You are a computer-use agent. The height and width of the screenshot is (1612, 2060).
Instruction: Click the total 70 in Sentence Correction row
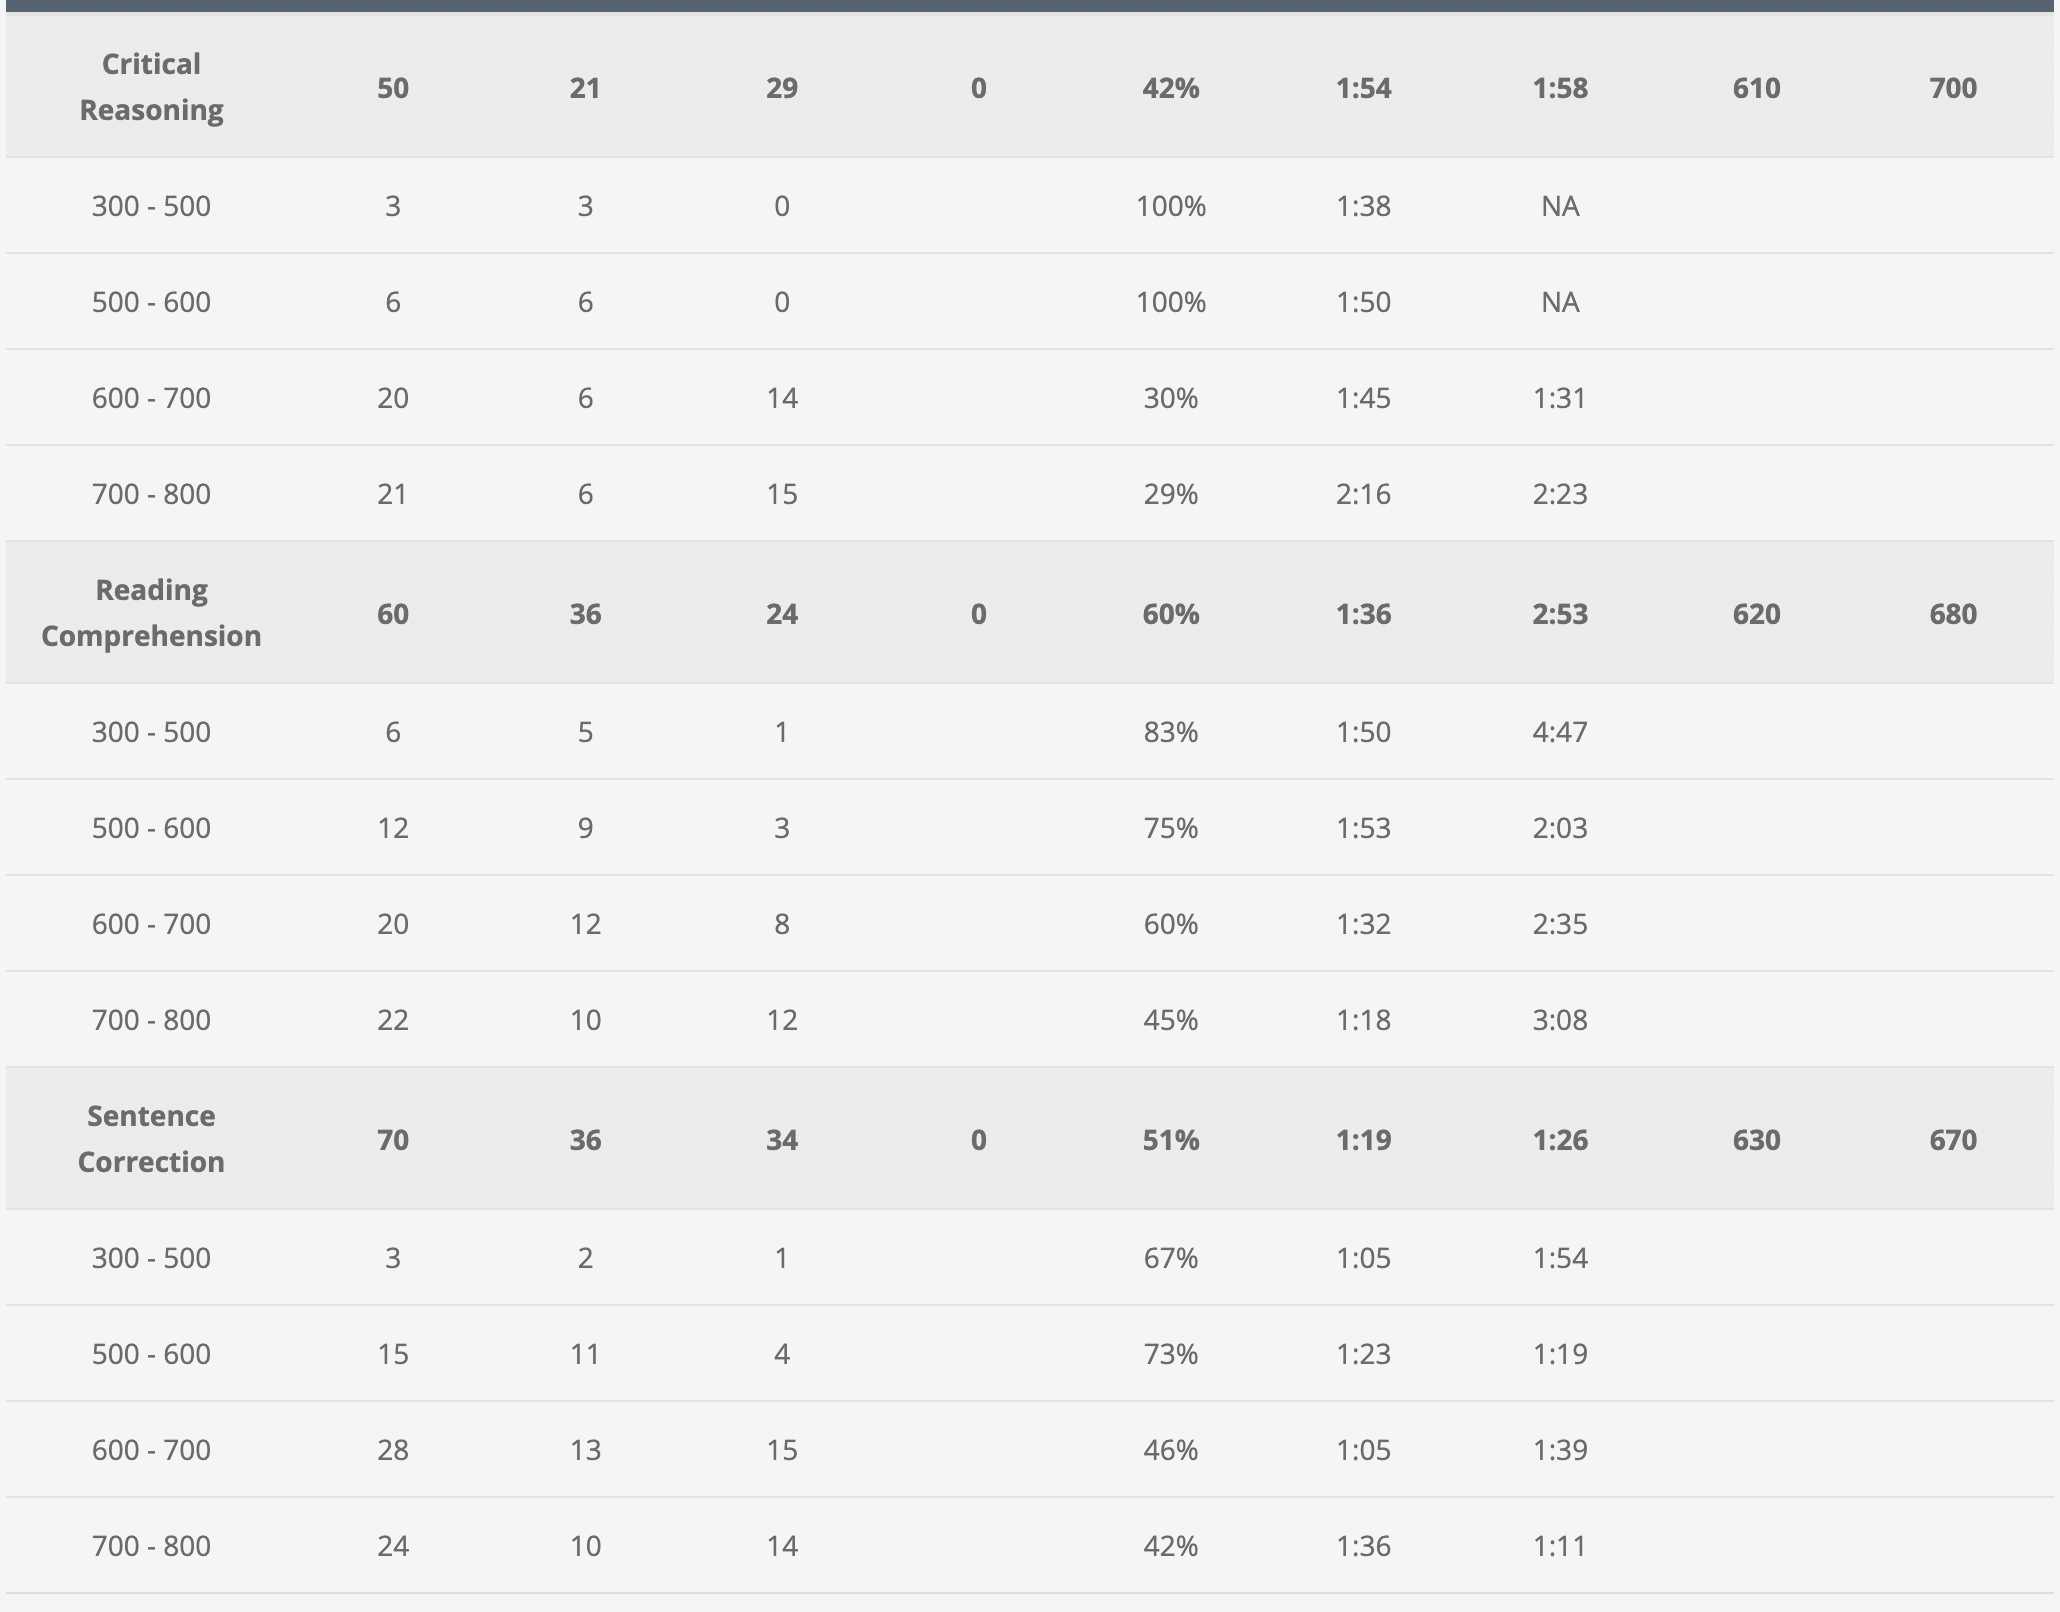[392, 1140]
